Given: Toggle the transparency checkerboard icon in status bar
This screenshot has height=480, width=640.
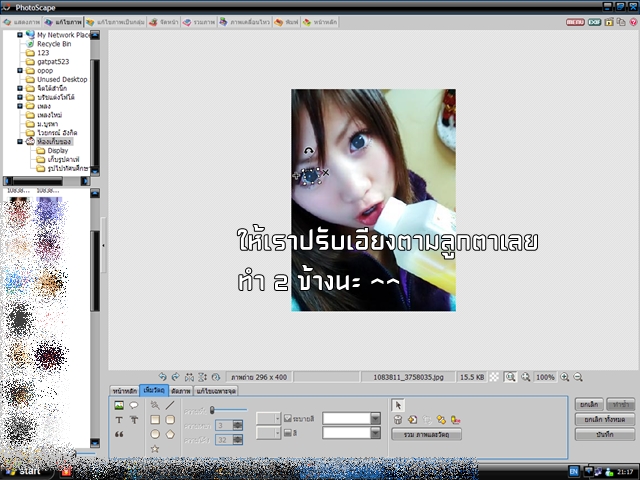Looking at the screenshot, I should point(494,377).
